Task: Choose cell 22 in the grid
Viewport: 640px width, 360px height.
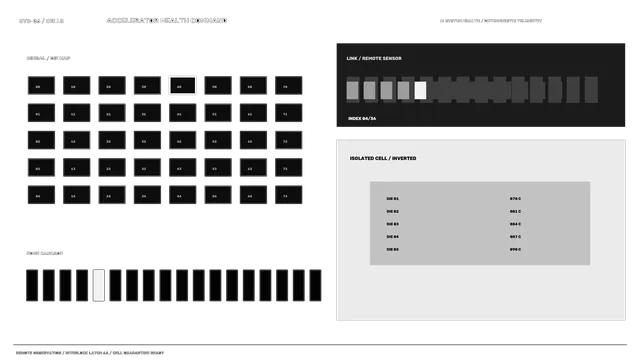Action: [x=112, y=140]
